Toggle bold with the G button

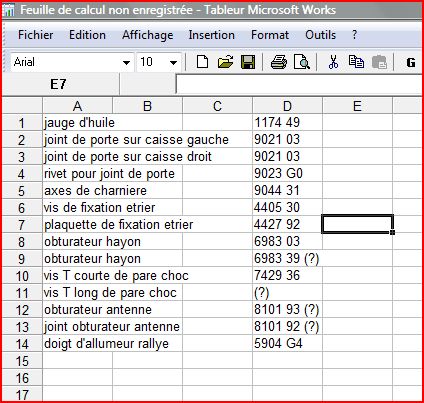(x=411, y=62)
